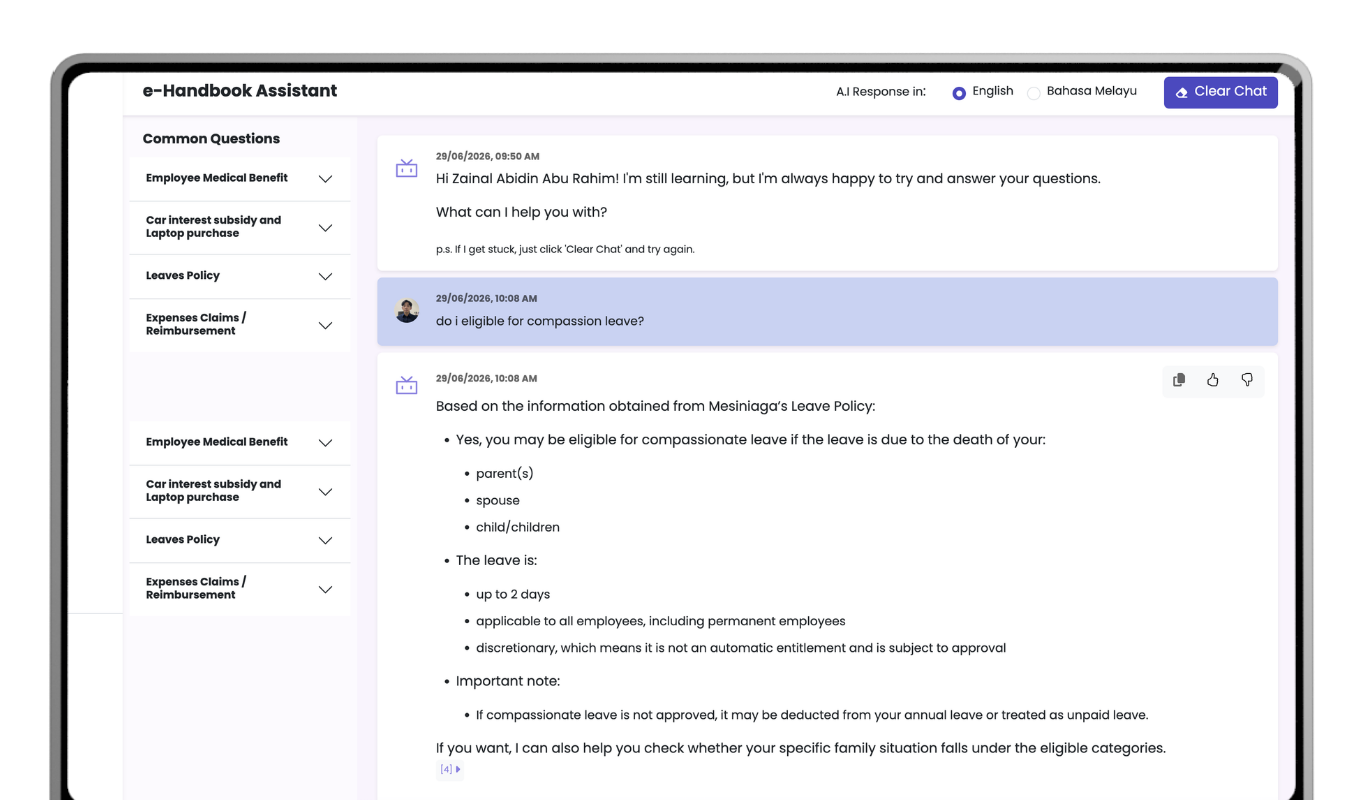
Task: Clear the chat with the Clear Chat button
Action: (1221, 92)
